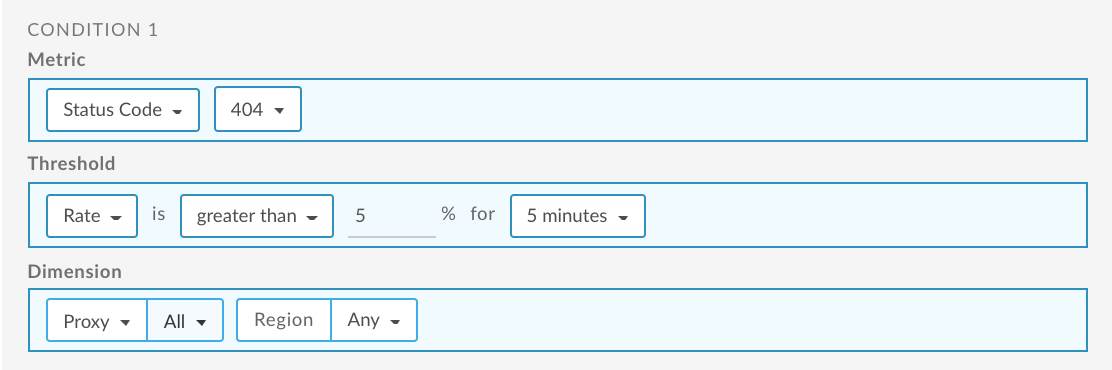Screen dimensions: 1112x370
Task: Click the Dimension section label
Action: (x=74, y=271)
